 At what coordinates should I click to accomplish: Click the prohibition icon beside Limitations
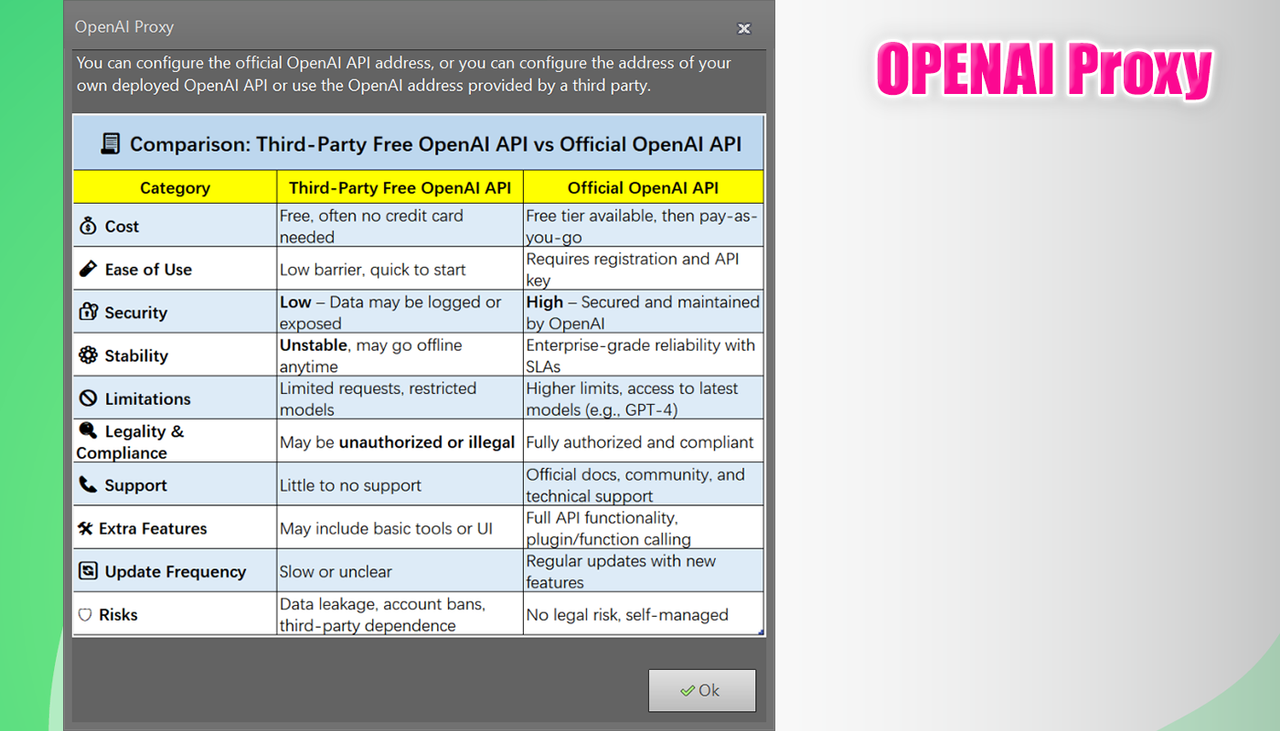pos(86,398)
